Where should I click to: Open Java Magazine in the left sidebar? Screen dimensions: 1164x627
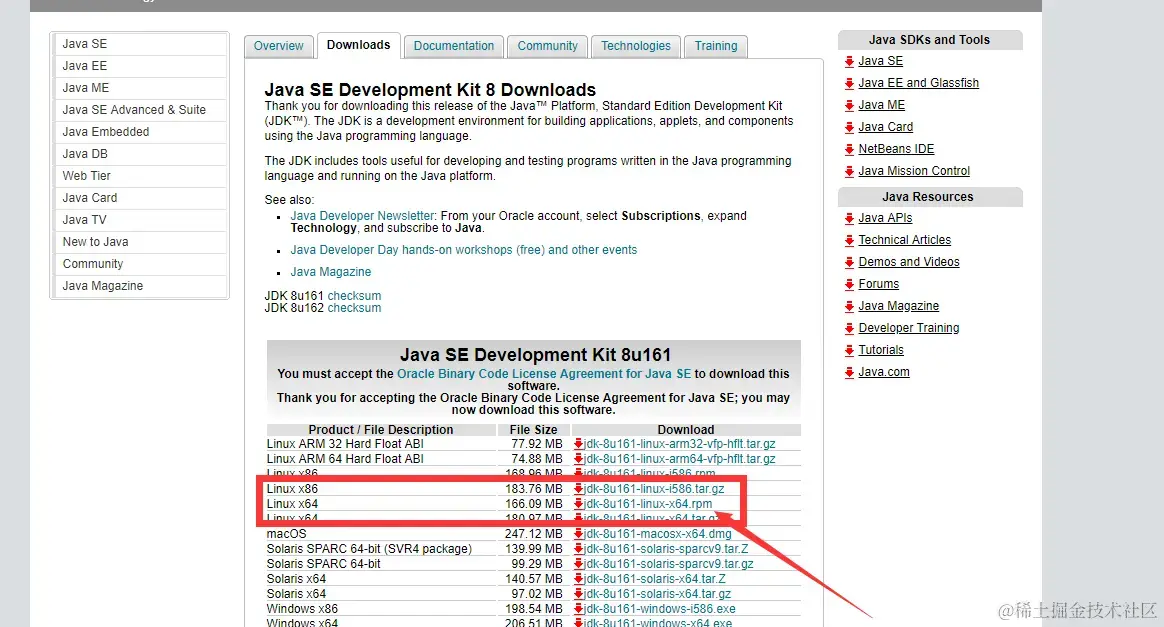click(140, 286)
